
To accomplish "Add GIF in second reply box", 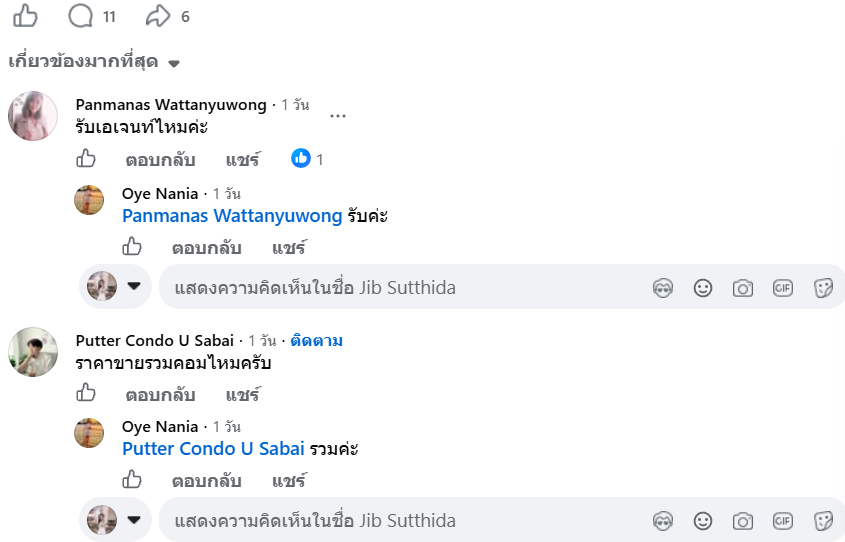I will tap(782, 521).
